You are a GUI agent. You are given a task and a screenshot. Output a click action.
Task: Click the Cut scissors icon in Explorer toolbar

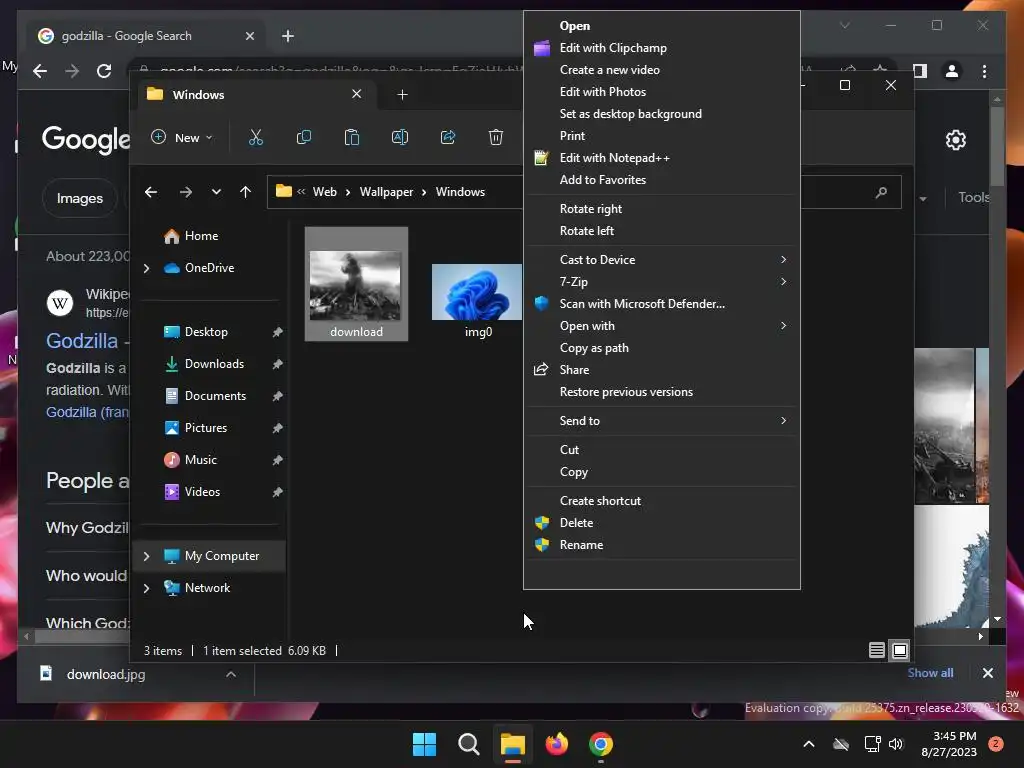(x=255, y=137)
